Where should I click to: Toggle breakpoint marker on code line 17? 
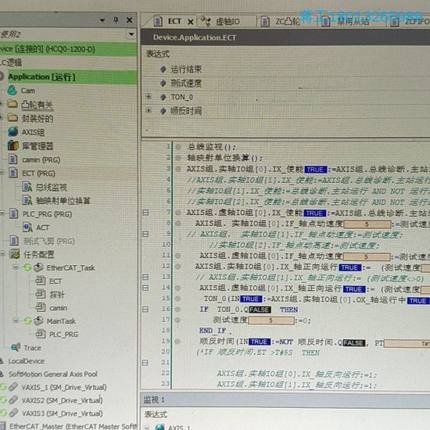pos(178,320)
